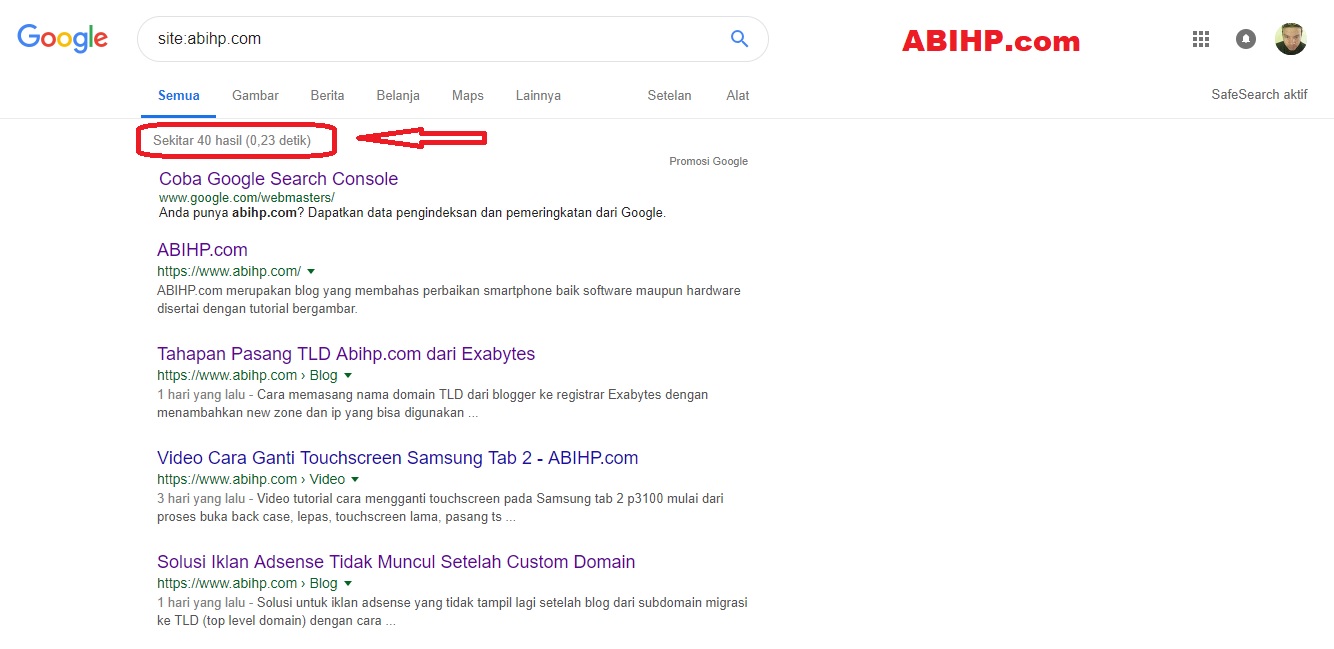Image resolution: width=1334 pixels, height=649 pixels.
Task: Click the ABIHP.com homepage description snippet
Action: (x=449, y=300)
